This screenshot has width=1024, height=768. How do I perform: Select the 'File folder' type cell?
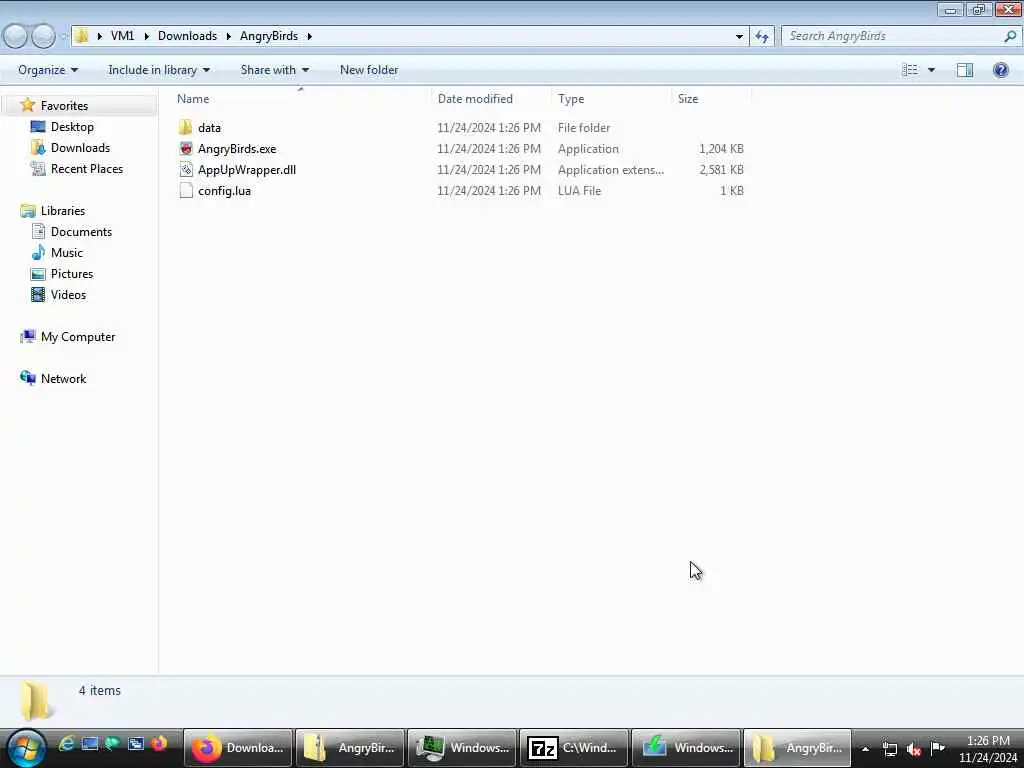click(584, 127)
